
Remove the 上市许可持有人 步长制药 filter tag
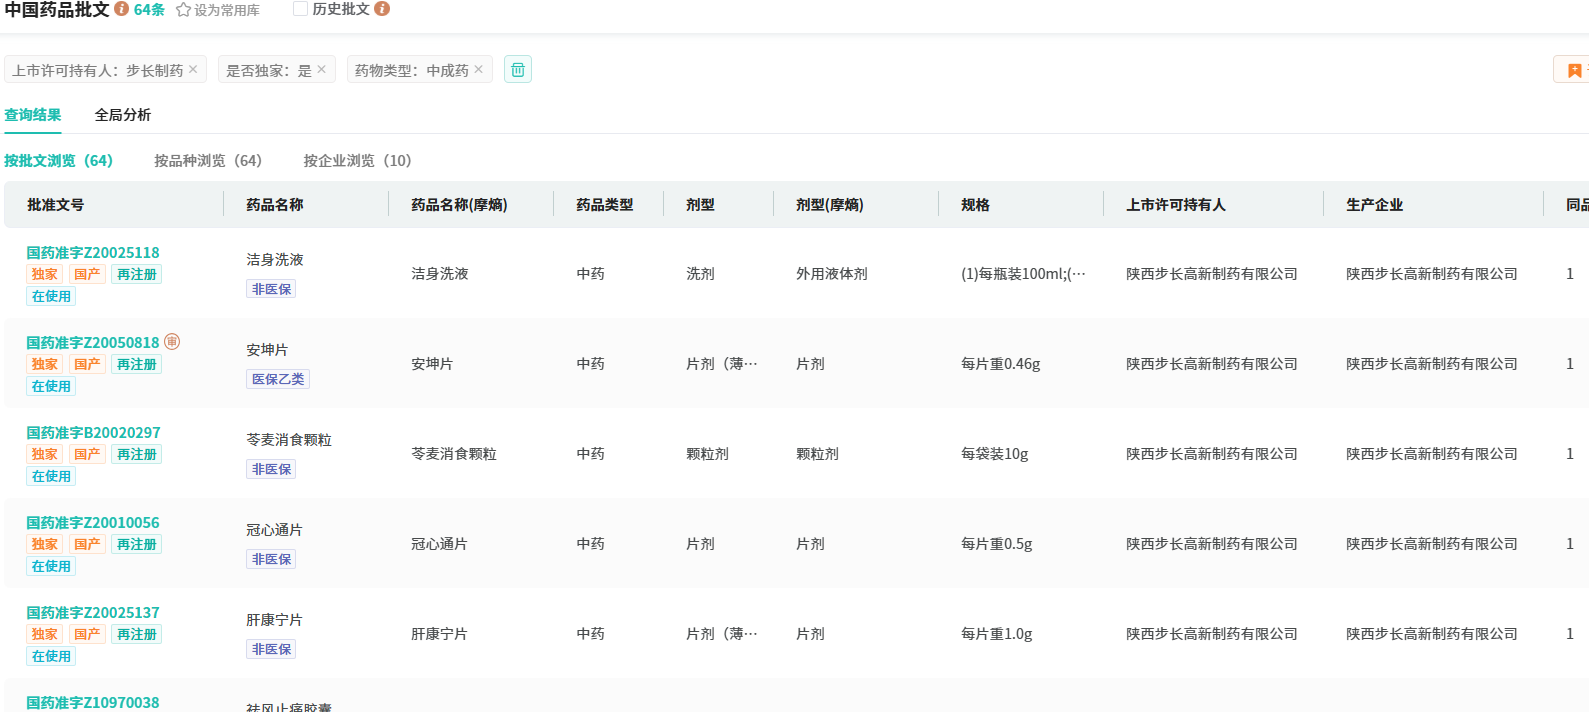click(193, 69)
